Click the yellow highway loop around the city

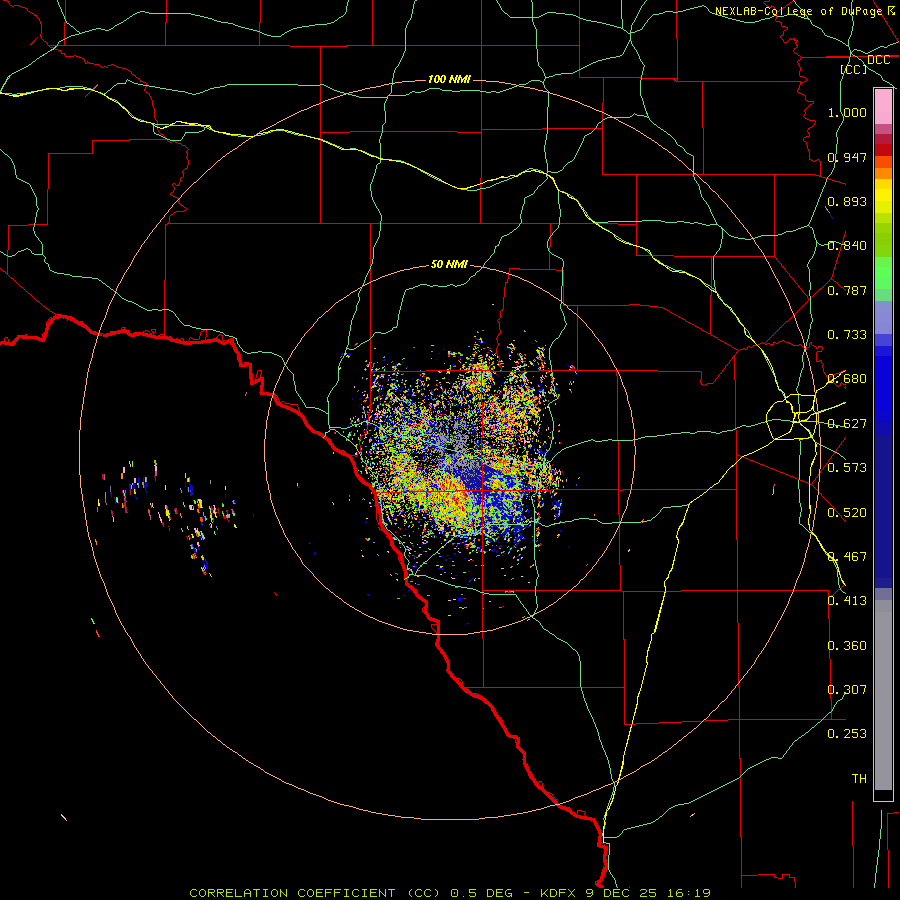click(791, 417)
